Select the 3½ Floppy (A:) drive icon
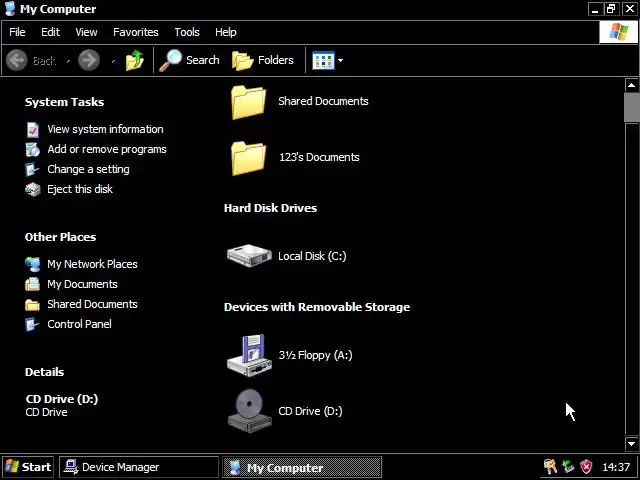 [x=249, y=355]
